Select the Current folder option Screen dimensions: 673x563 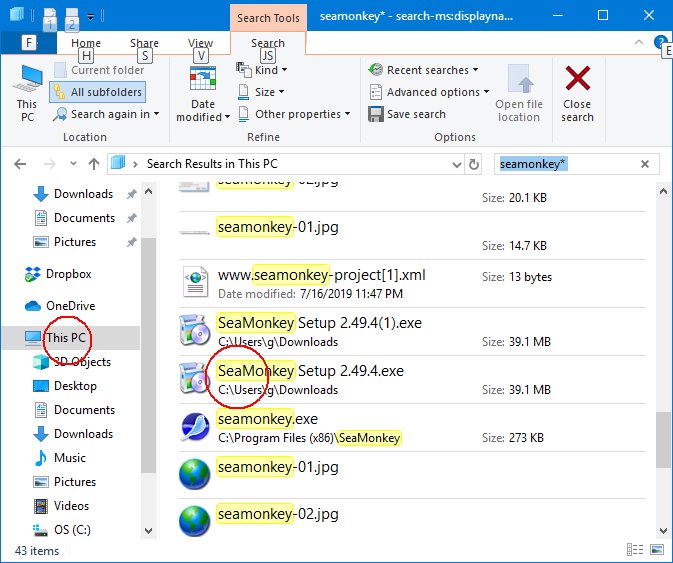(100, 70)
